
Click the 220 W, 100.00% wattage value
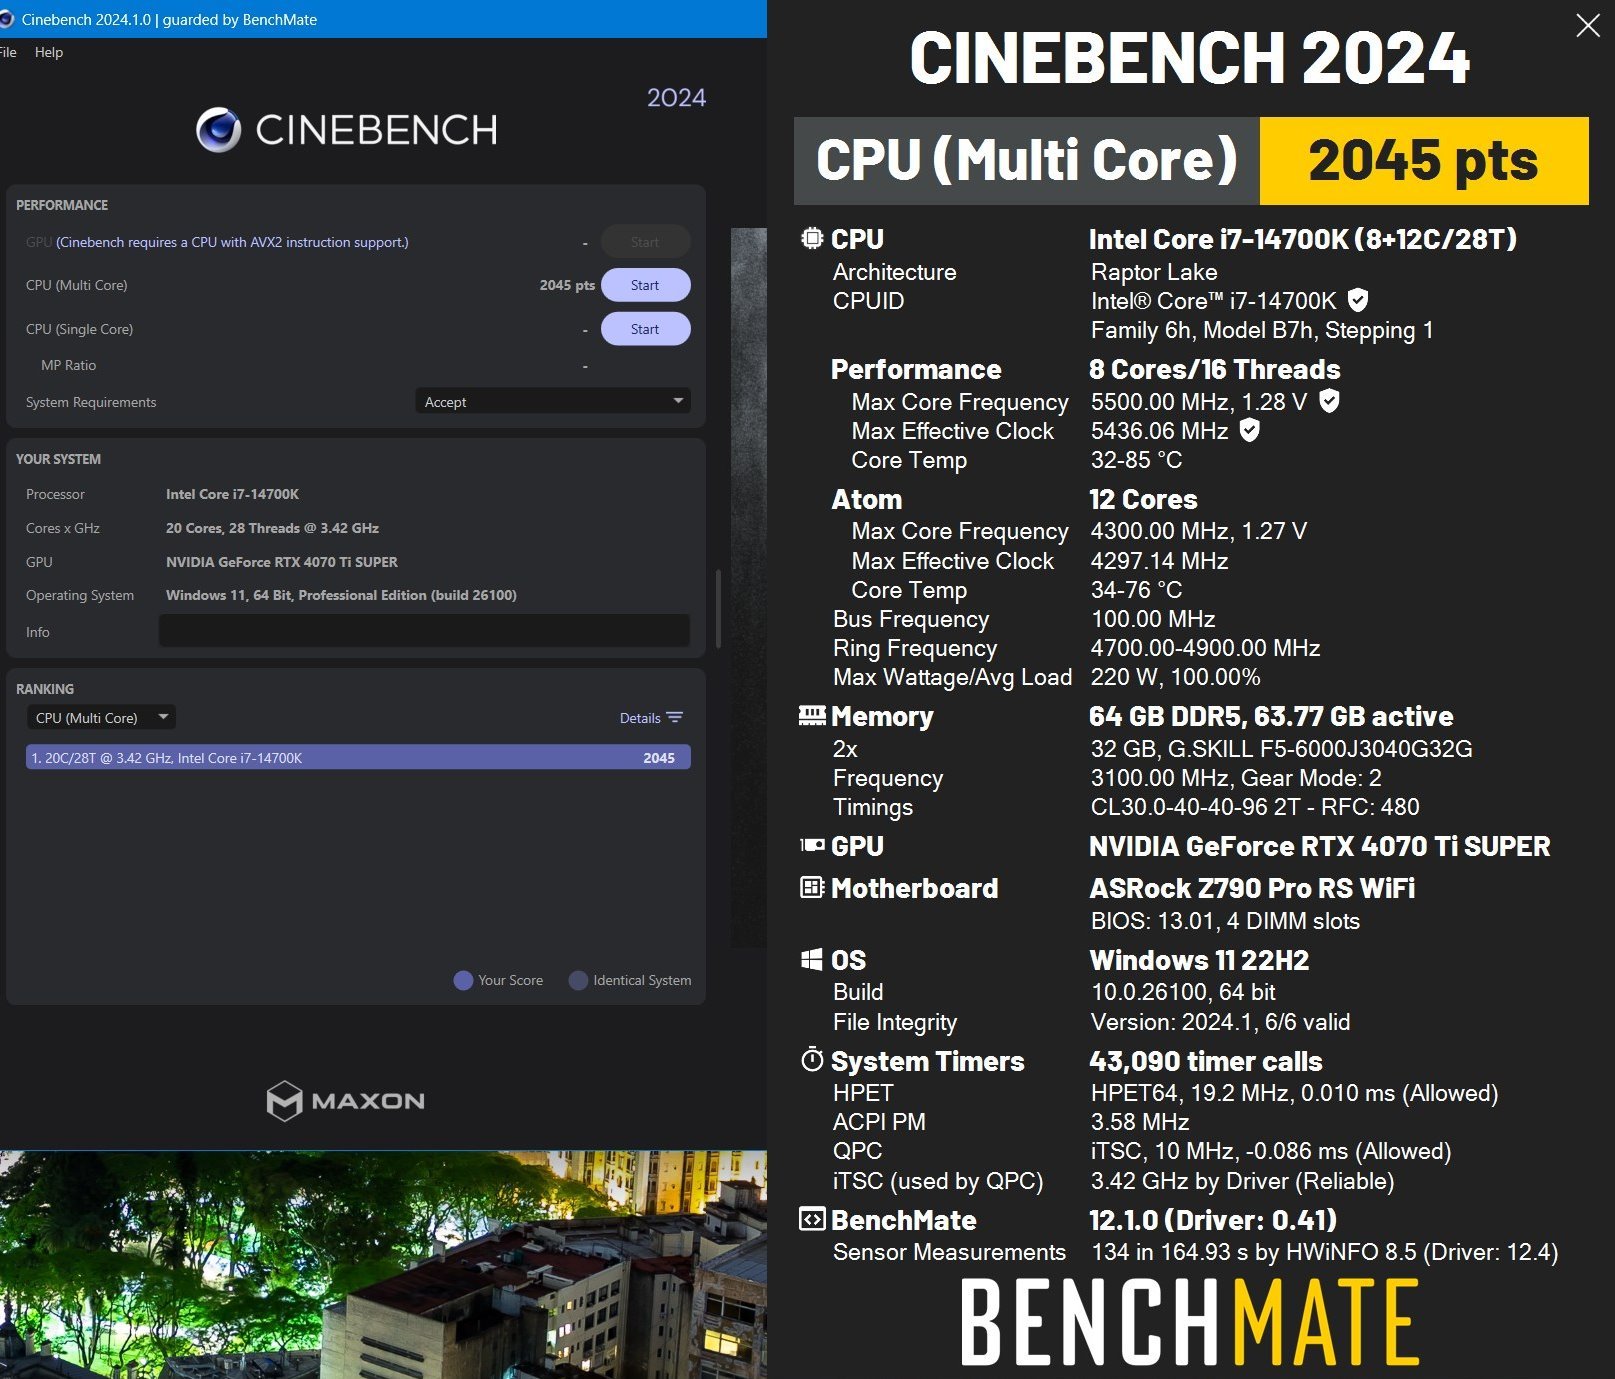click(1175, 677)
